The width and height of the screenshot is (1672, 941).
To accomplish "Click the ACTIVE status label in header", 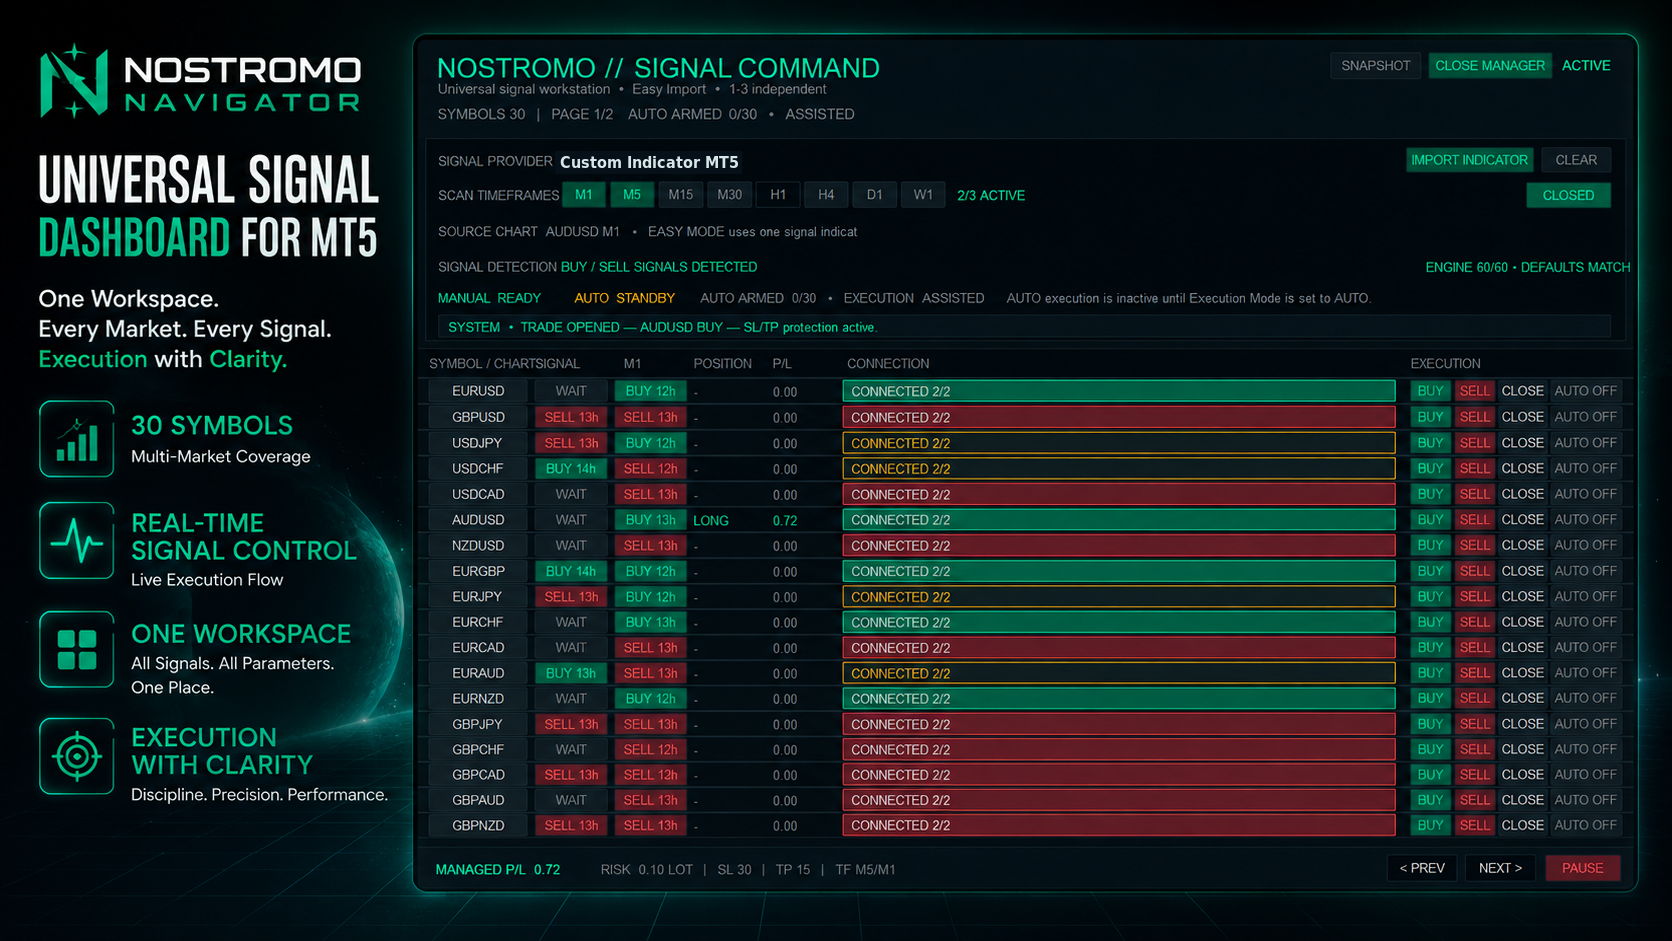I will click(1586, 66).
